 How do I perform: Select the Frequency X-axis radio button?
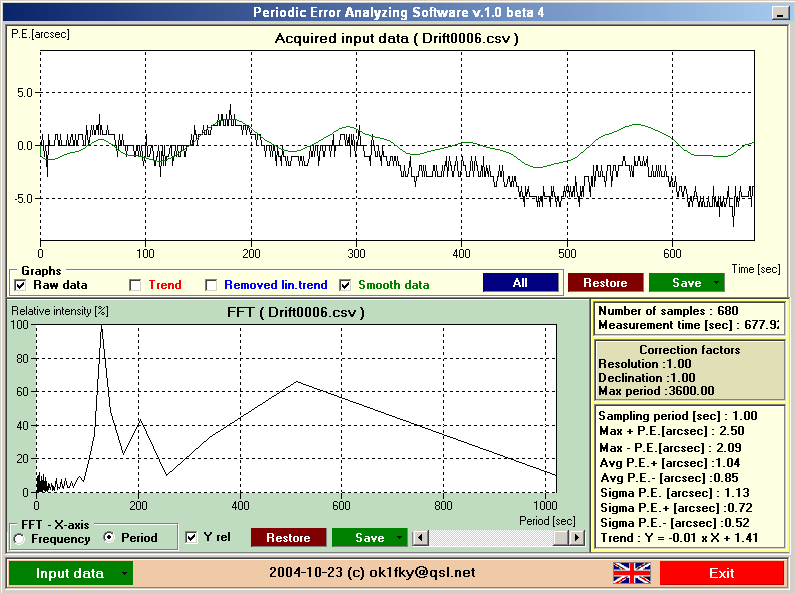point(19,539)
